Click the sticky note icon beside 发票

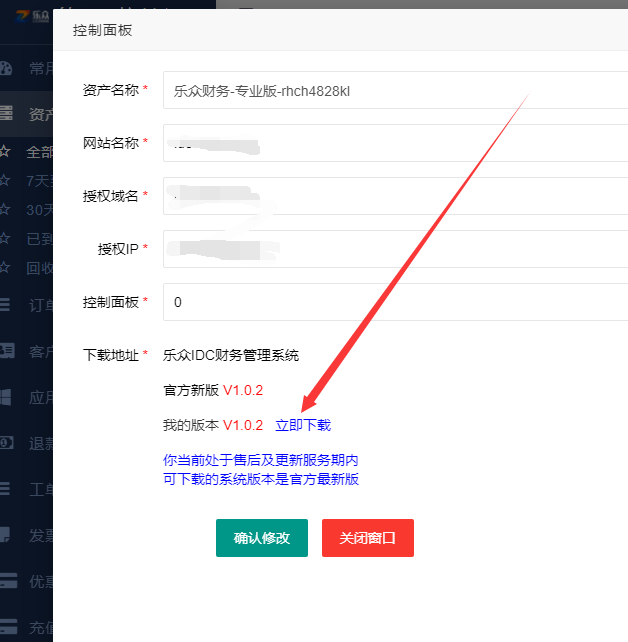5,535
